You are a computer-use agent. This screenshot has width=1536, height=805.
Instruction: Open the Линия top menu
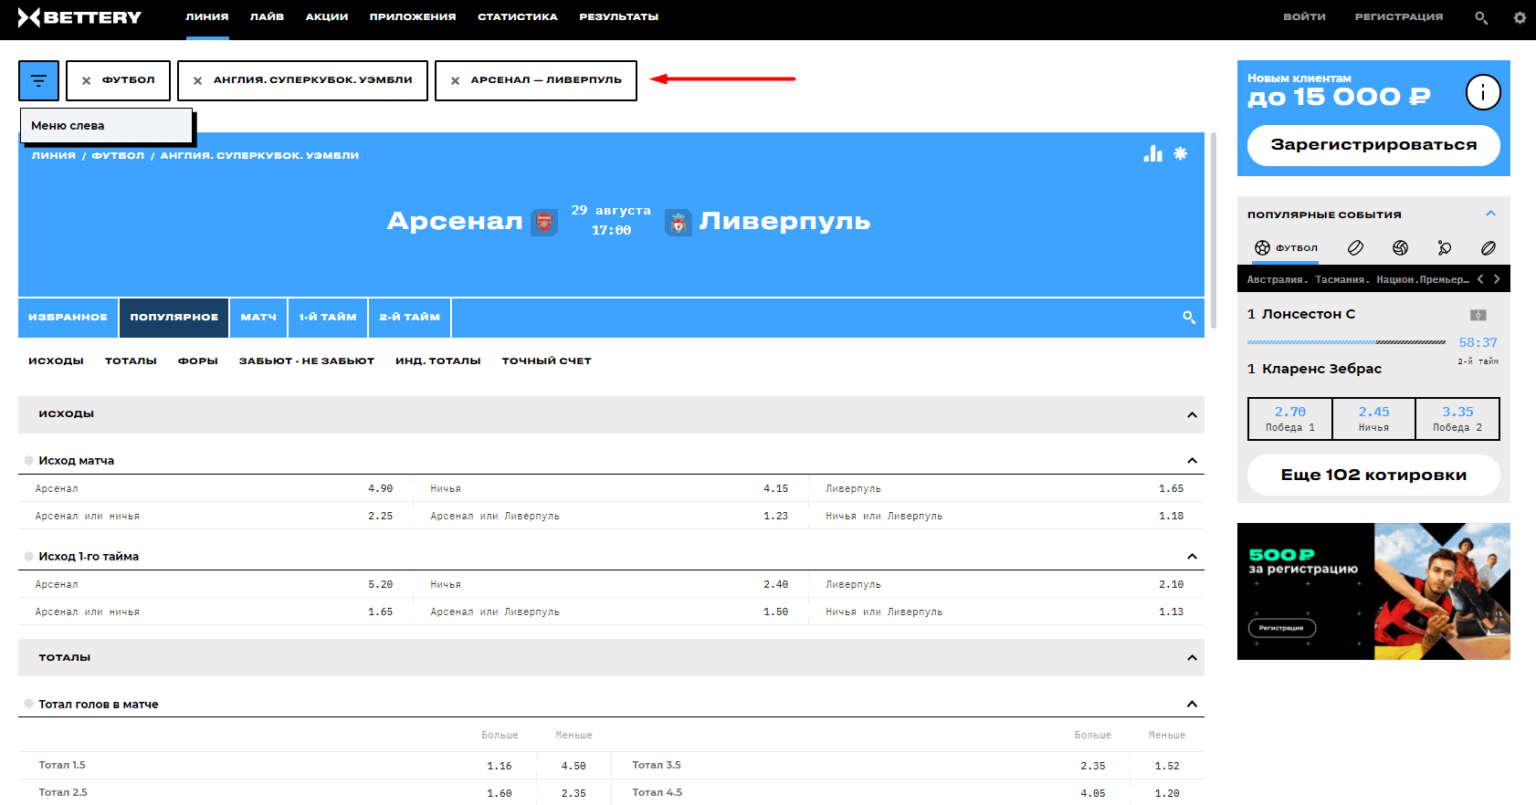(x=207, y=17)
